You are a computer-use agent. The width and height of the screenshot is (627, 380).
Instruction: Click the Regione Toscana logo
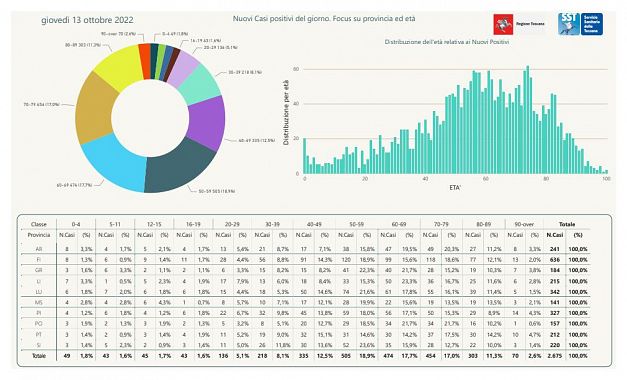pyautogui.click(x=520, y=24)
